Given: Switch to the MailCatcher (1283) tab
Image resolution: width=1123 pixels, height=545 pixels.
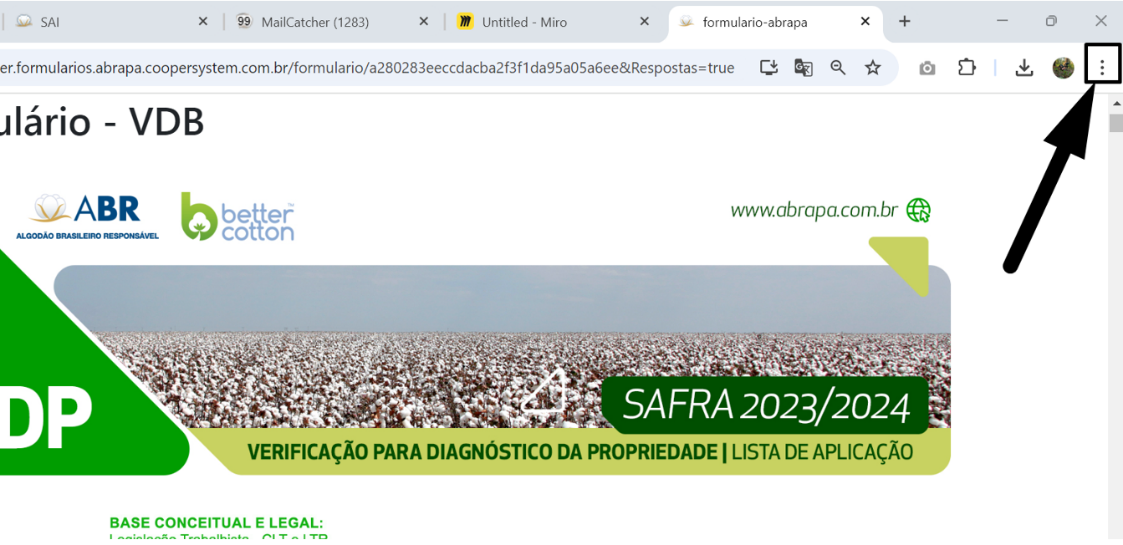Looking at the screenshot, I should (x=325, y=21).
